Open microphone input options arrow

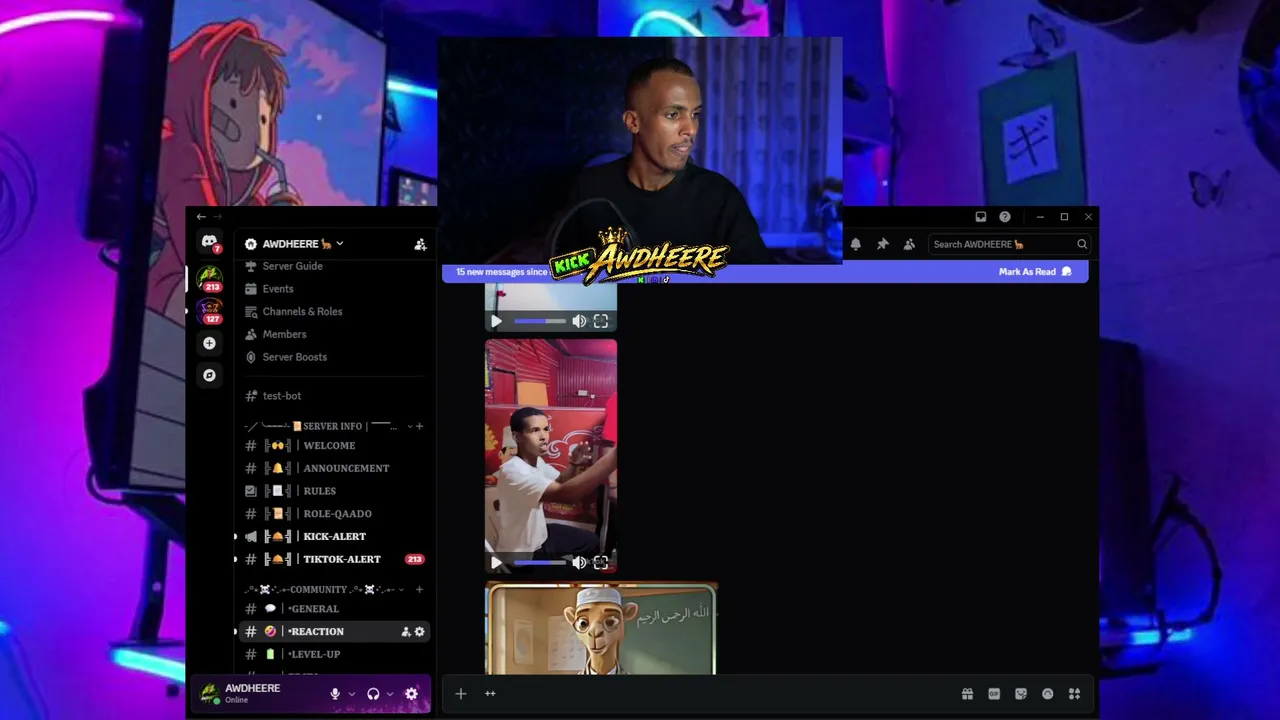coord(352,694)
